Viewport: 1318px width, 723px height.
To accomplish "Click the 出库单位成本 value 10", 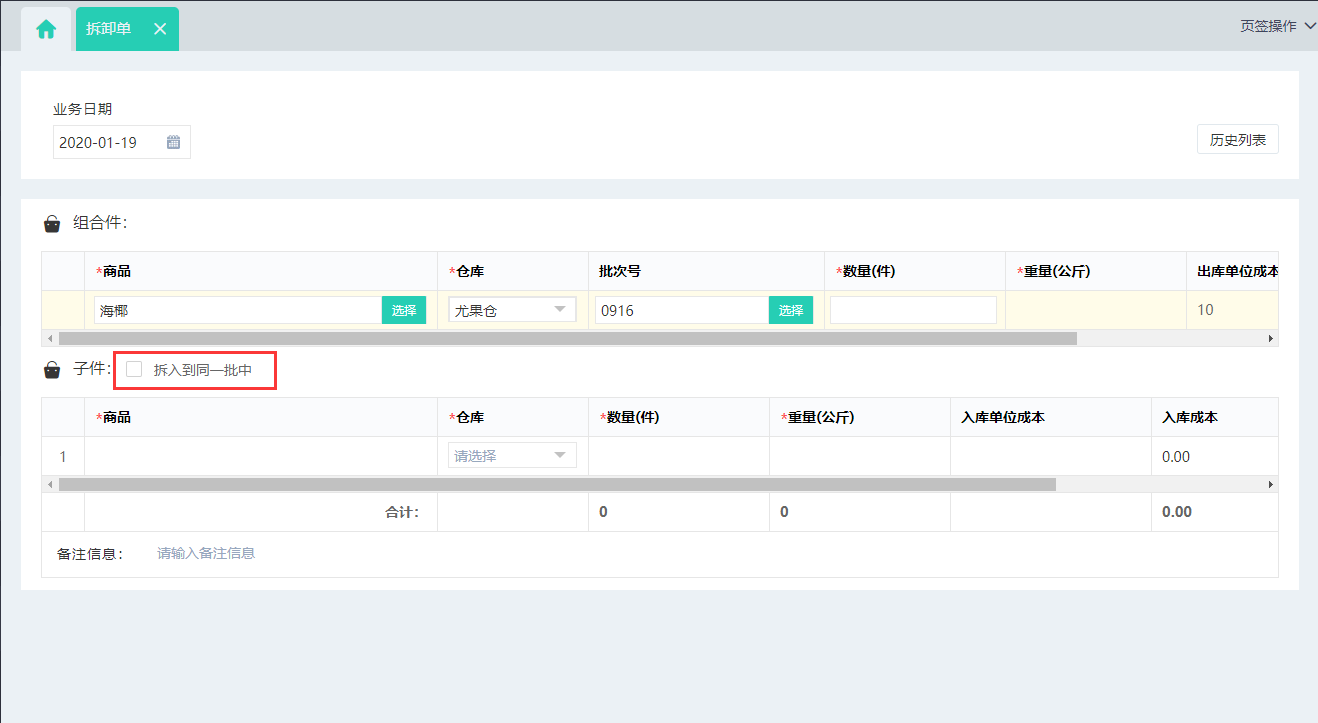I will point(1205,310).
